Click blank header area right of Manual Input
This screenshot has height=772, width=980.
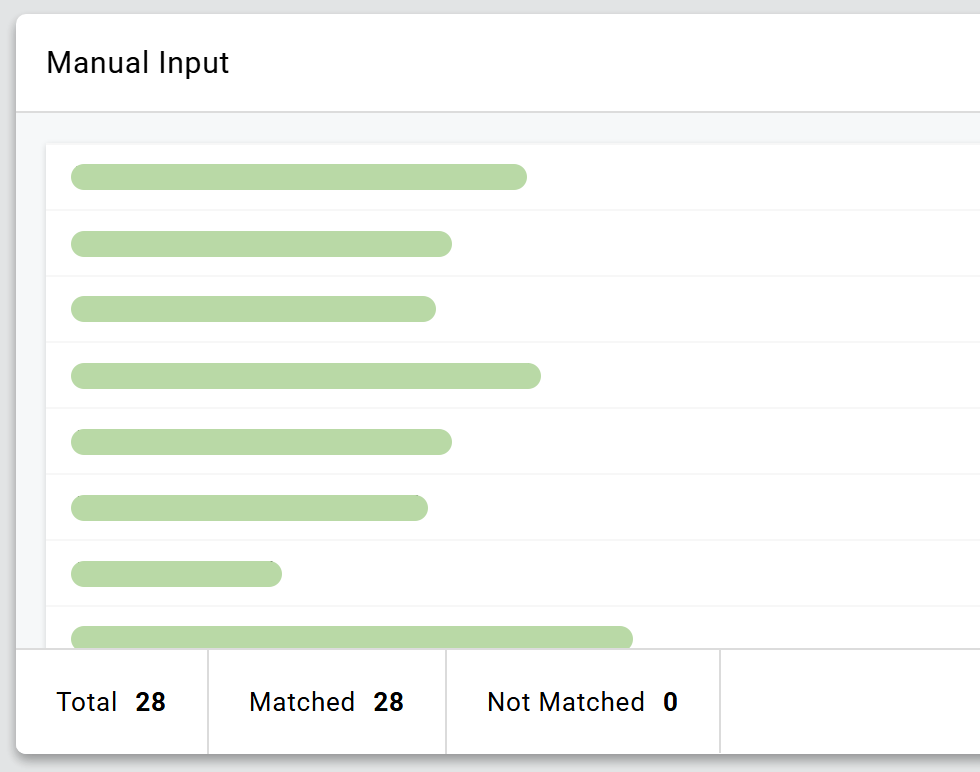point(600,63)
